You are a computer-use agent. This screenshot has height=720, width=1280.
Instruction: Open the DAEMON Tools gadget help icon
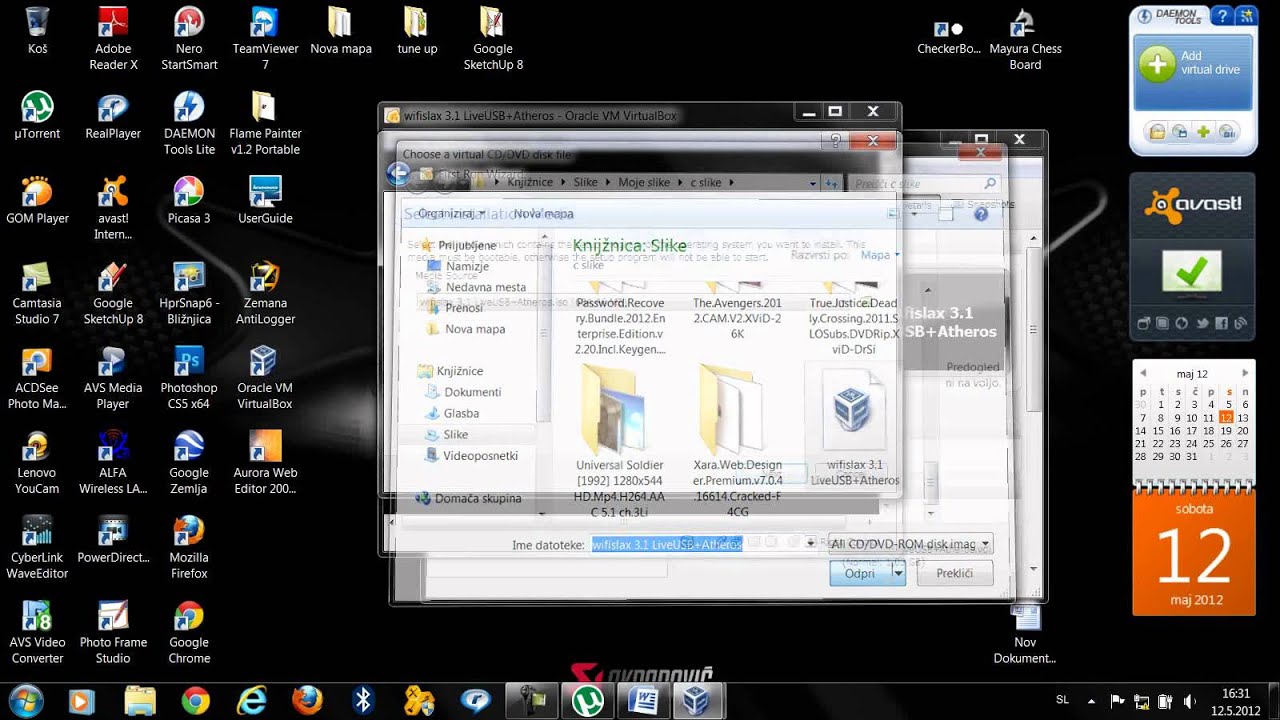coord(1224,15)
